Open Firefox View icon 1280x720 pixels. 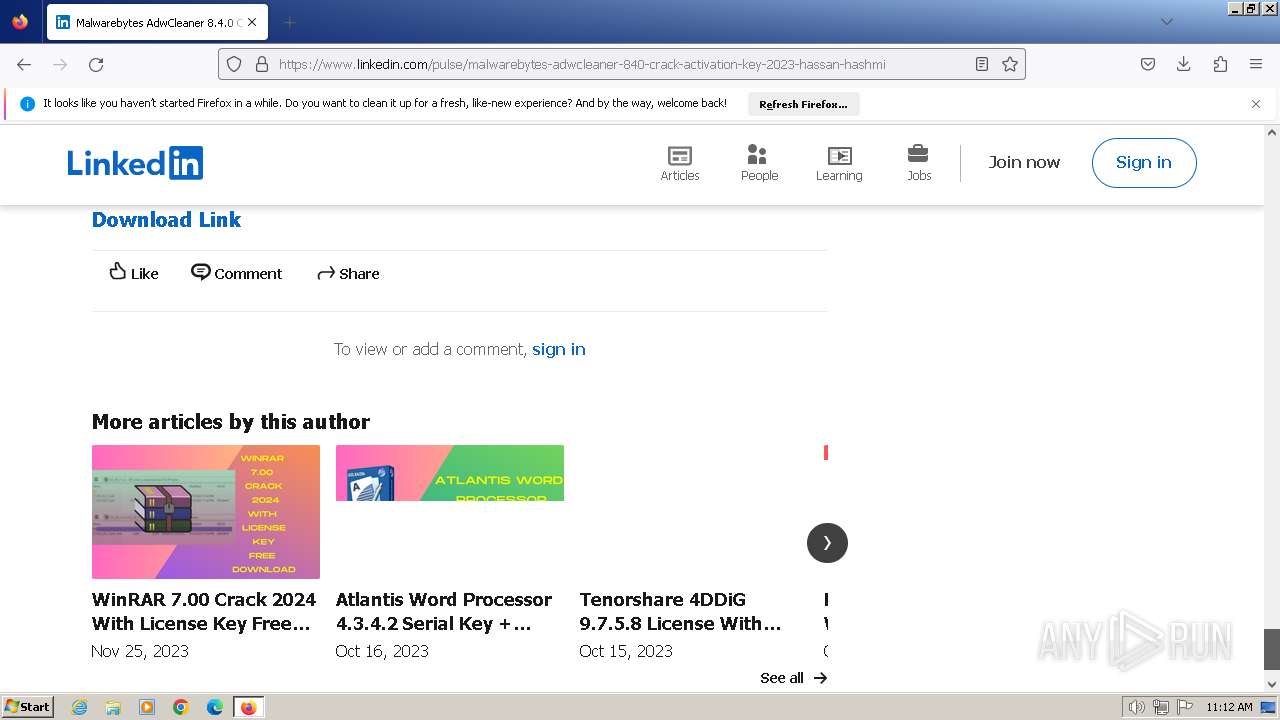click(20, 22)
